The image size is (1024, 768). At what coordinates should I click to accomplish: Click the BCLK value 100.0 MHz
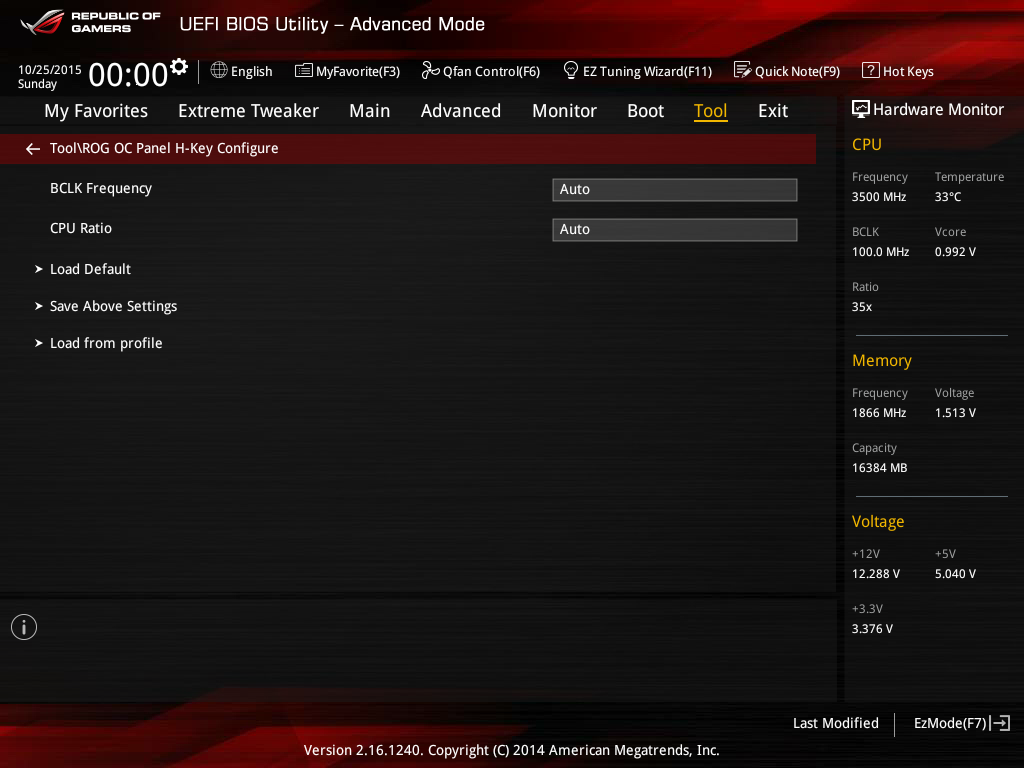click(880, 251)
